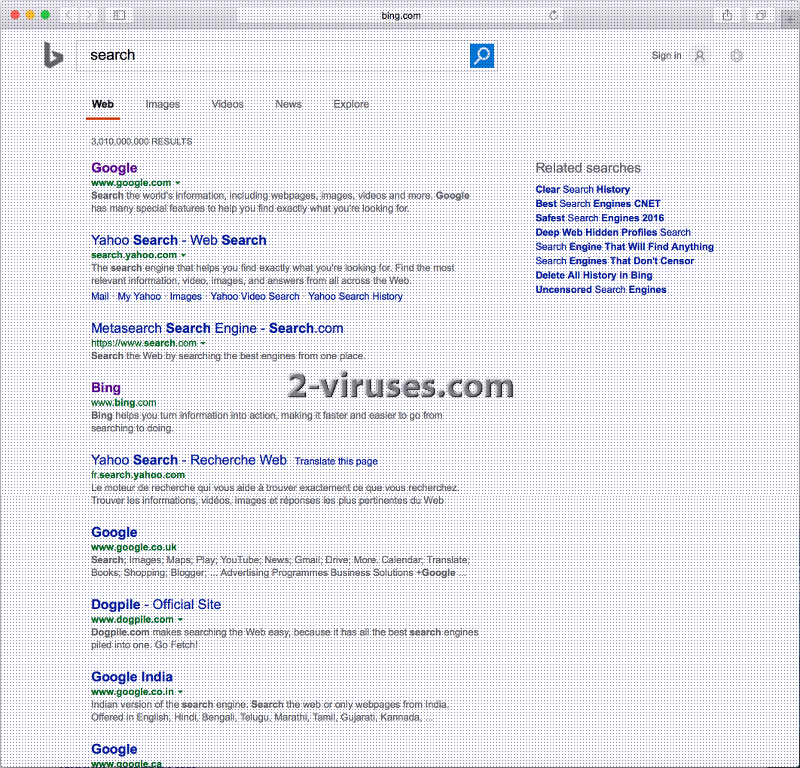Open related search Clear Search History
Image resolution: width=800 pixels, height=768 pixels.
[x=583, y=189]
